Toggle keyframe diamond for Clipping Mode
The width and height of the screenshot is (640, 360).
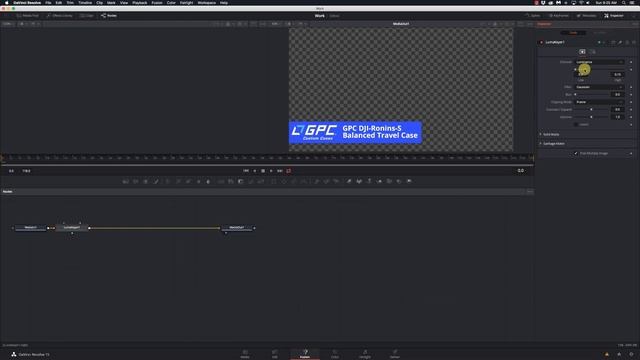click(631, 102)
